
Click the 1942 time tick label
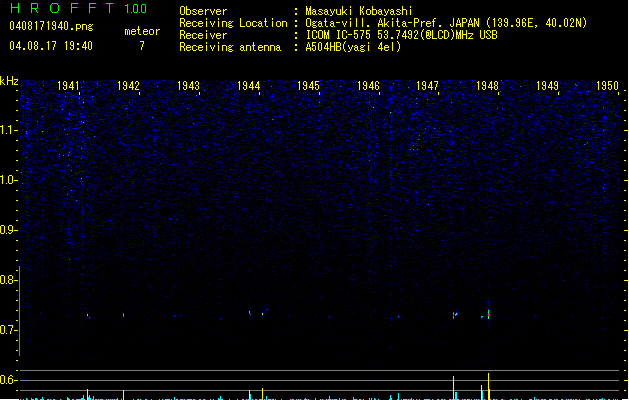128,86
